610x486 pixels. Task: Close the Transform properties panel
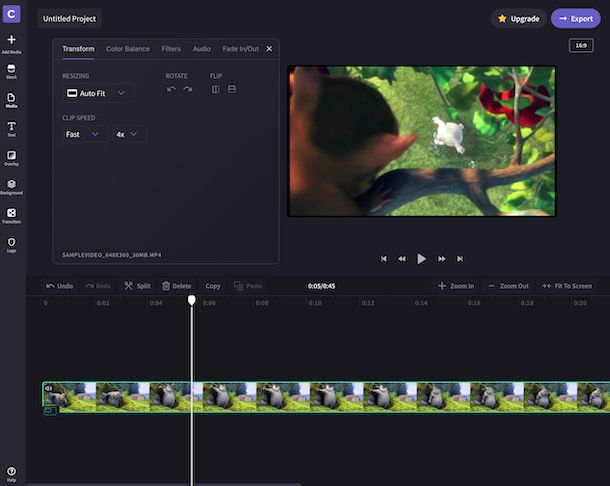point(269,49)
